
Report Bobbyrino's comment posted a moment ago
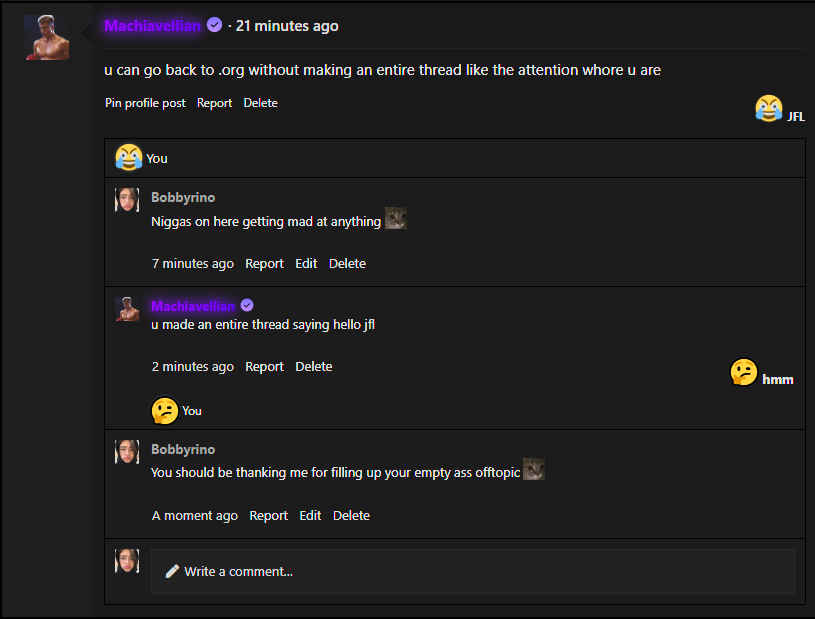point(268,516)
